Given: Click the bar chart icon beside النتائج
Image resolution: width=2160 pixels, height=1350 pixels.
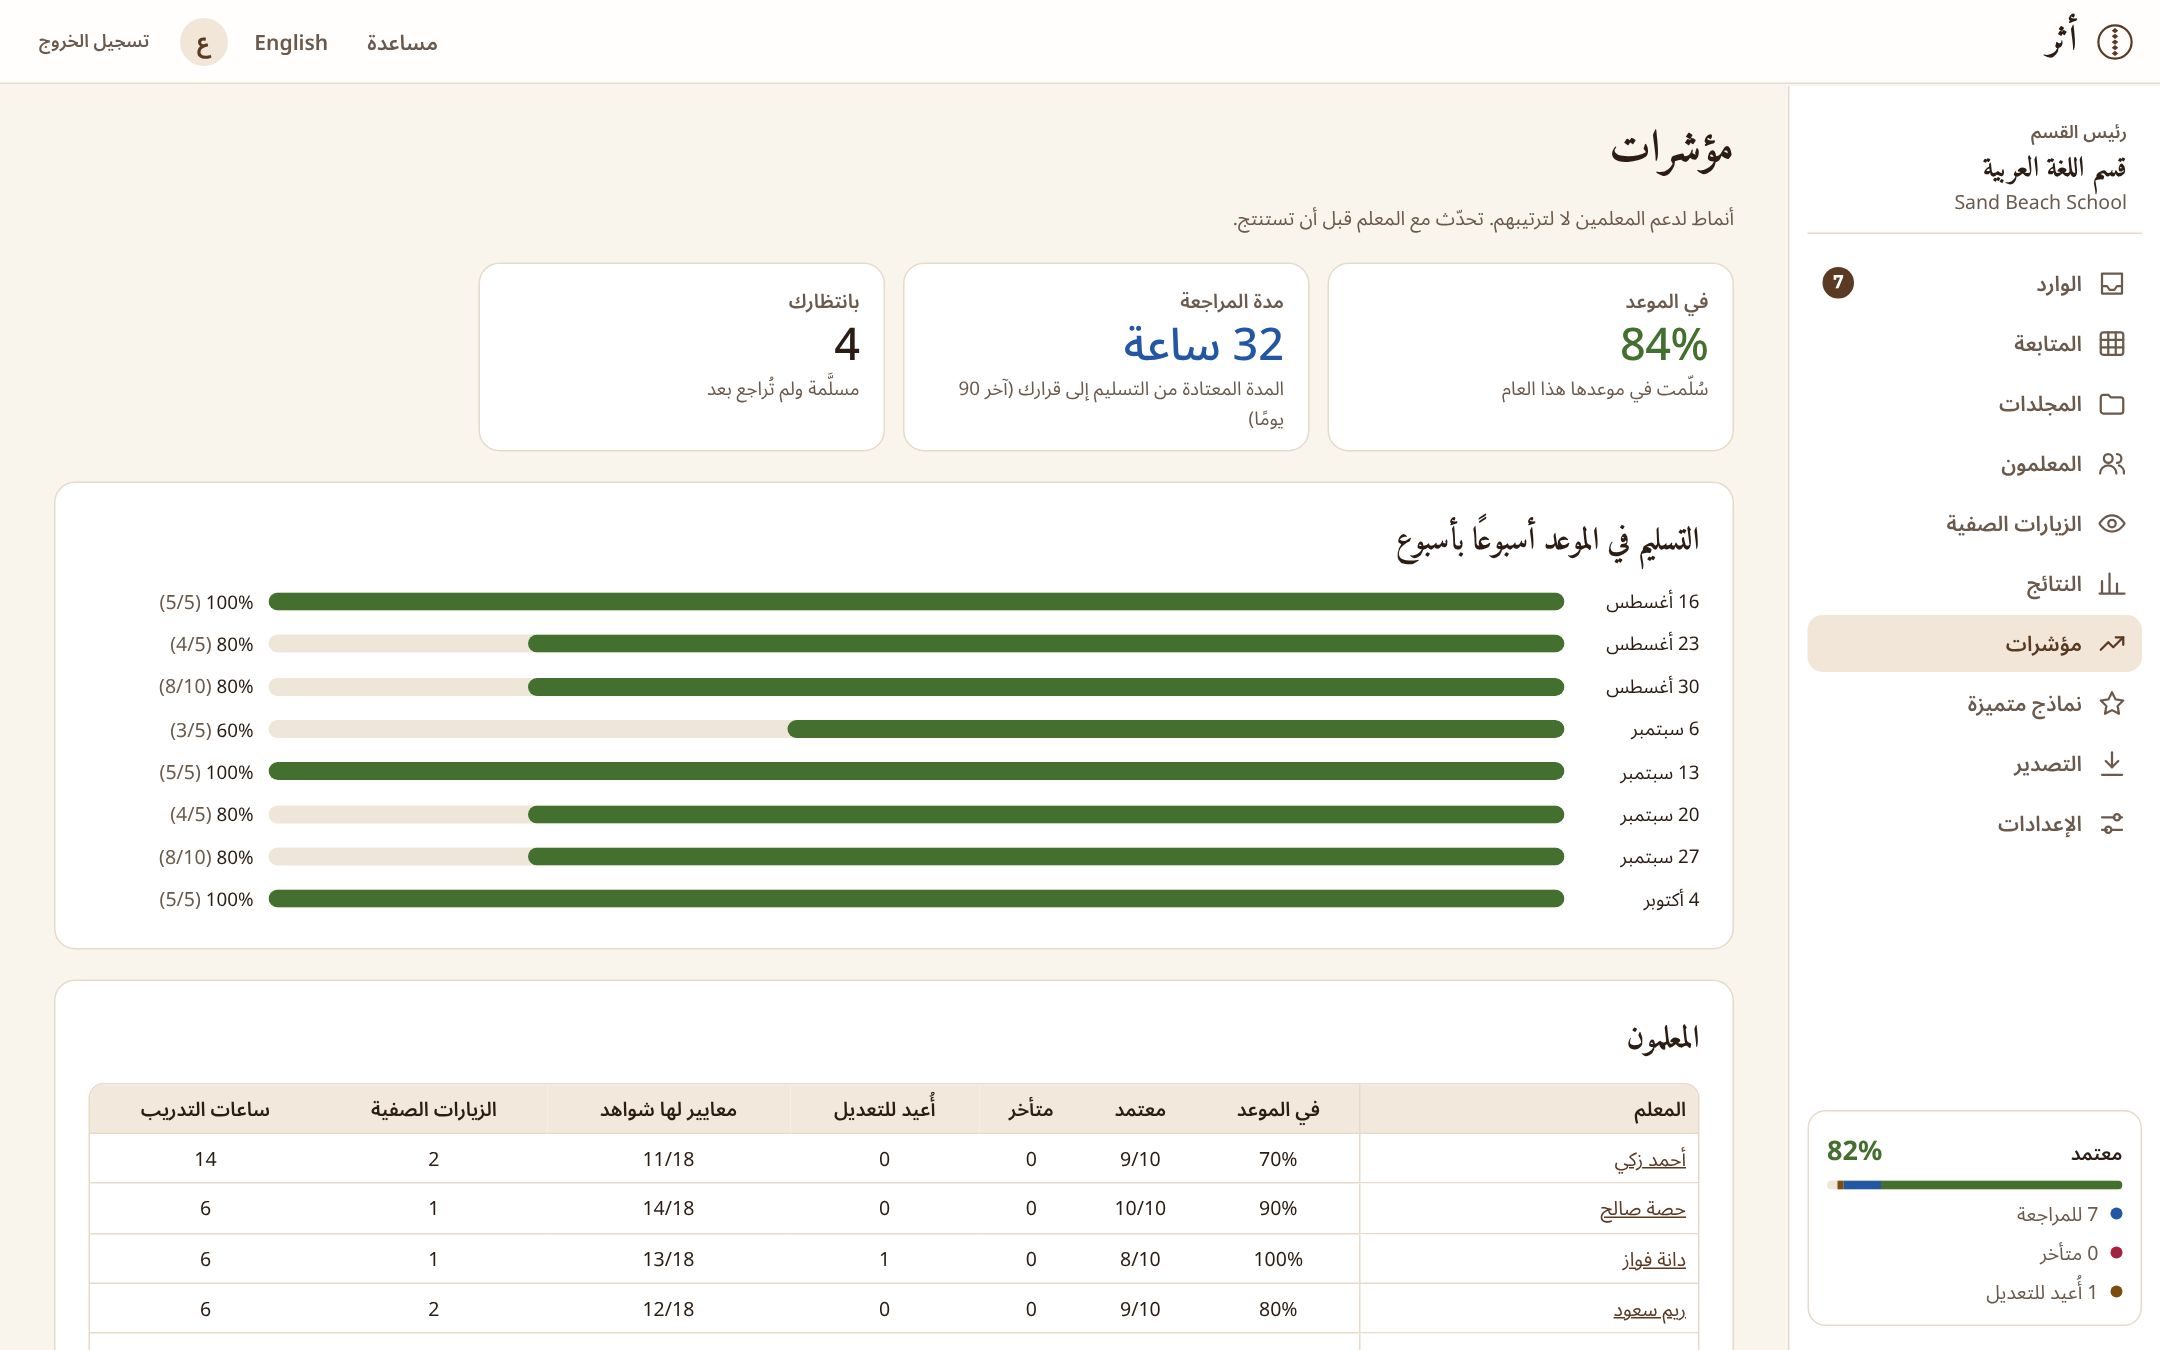Looking at the screenshot, I should (x=2112, y=584).
